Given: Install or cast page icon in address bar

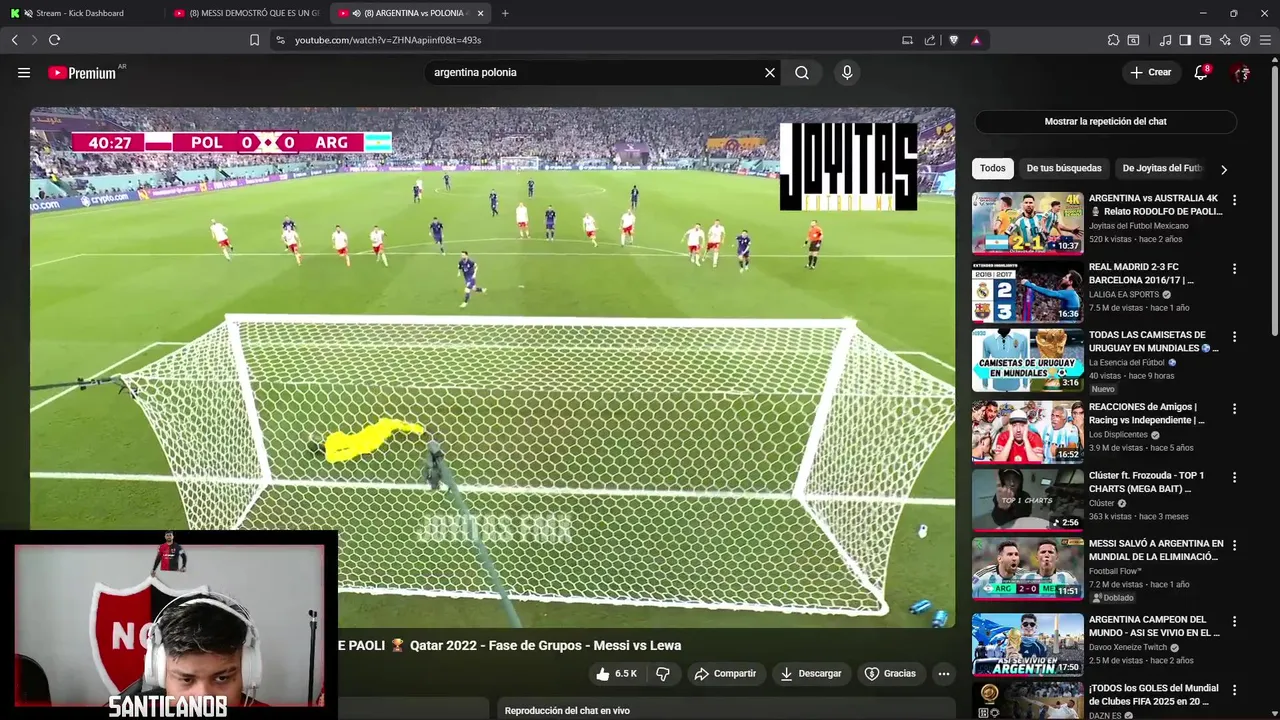Looking at the screenshot, I should 907,40.
